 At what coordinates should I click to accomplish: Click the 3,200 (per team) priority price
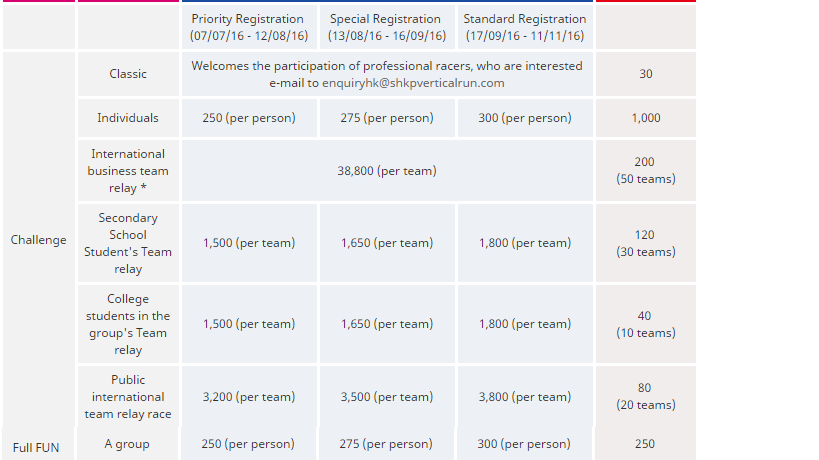(249, 397)
